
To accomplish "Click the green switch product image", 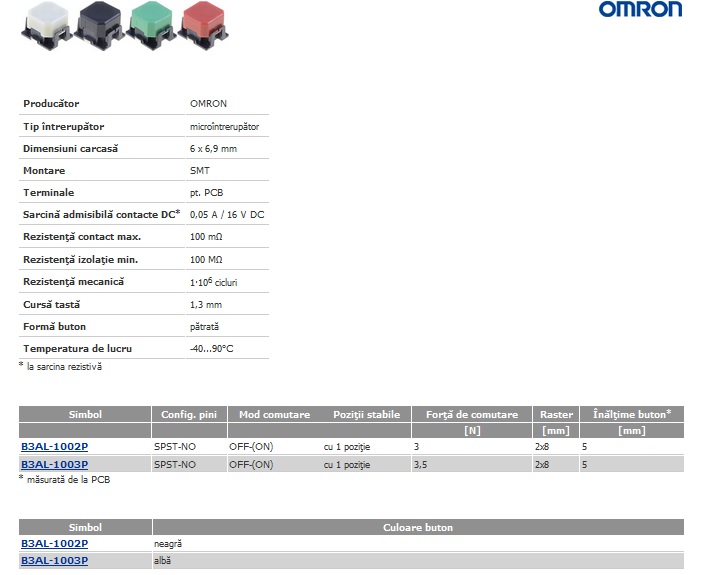I will (x=151, y=25).
